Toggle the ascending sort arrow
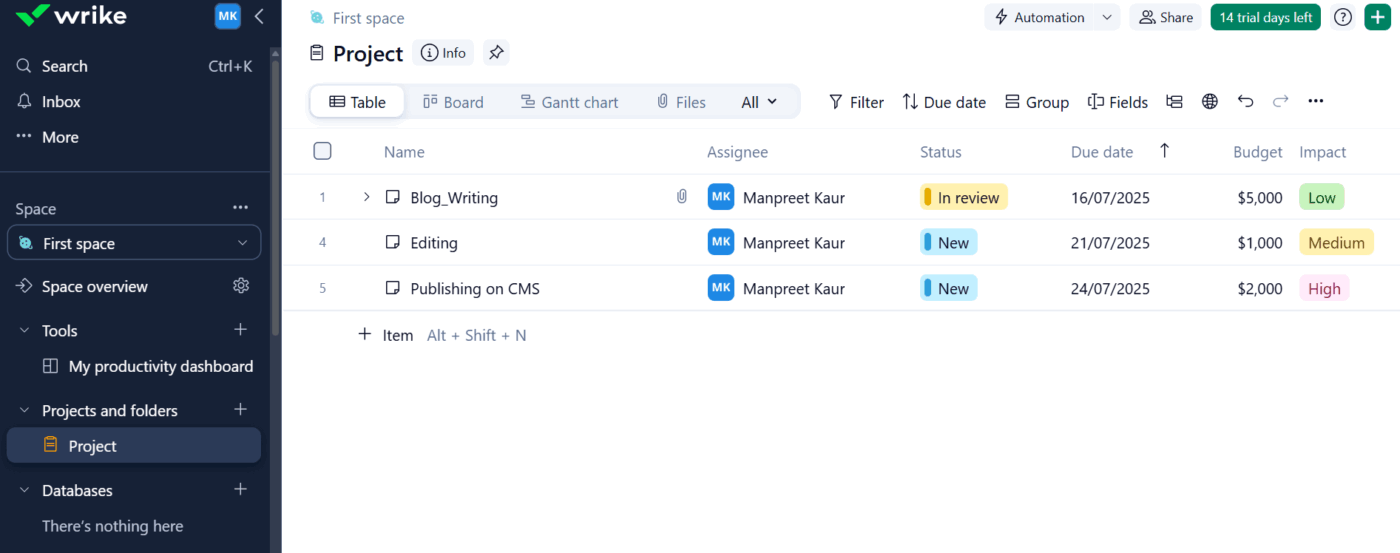 (x=1164, y=150)
